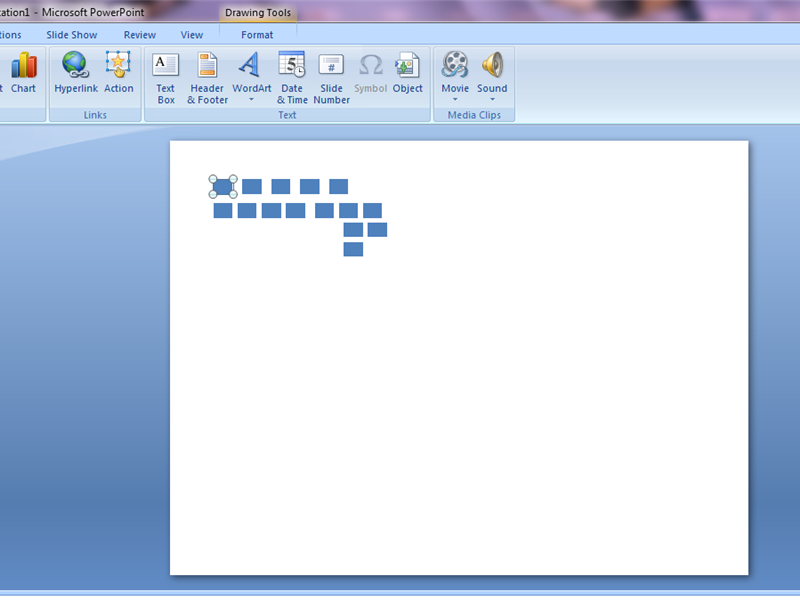Insert a Sound clip
The height and width of the screenshot is (600, 800).
click(492, 65)
